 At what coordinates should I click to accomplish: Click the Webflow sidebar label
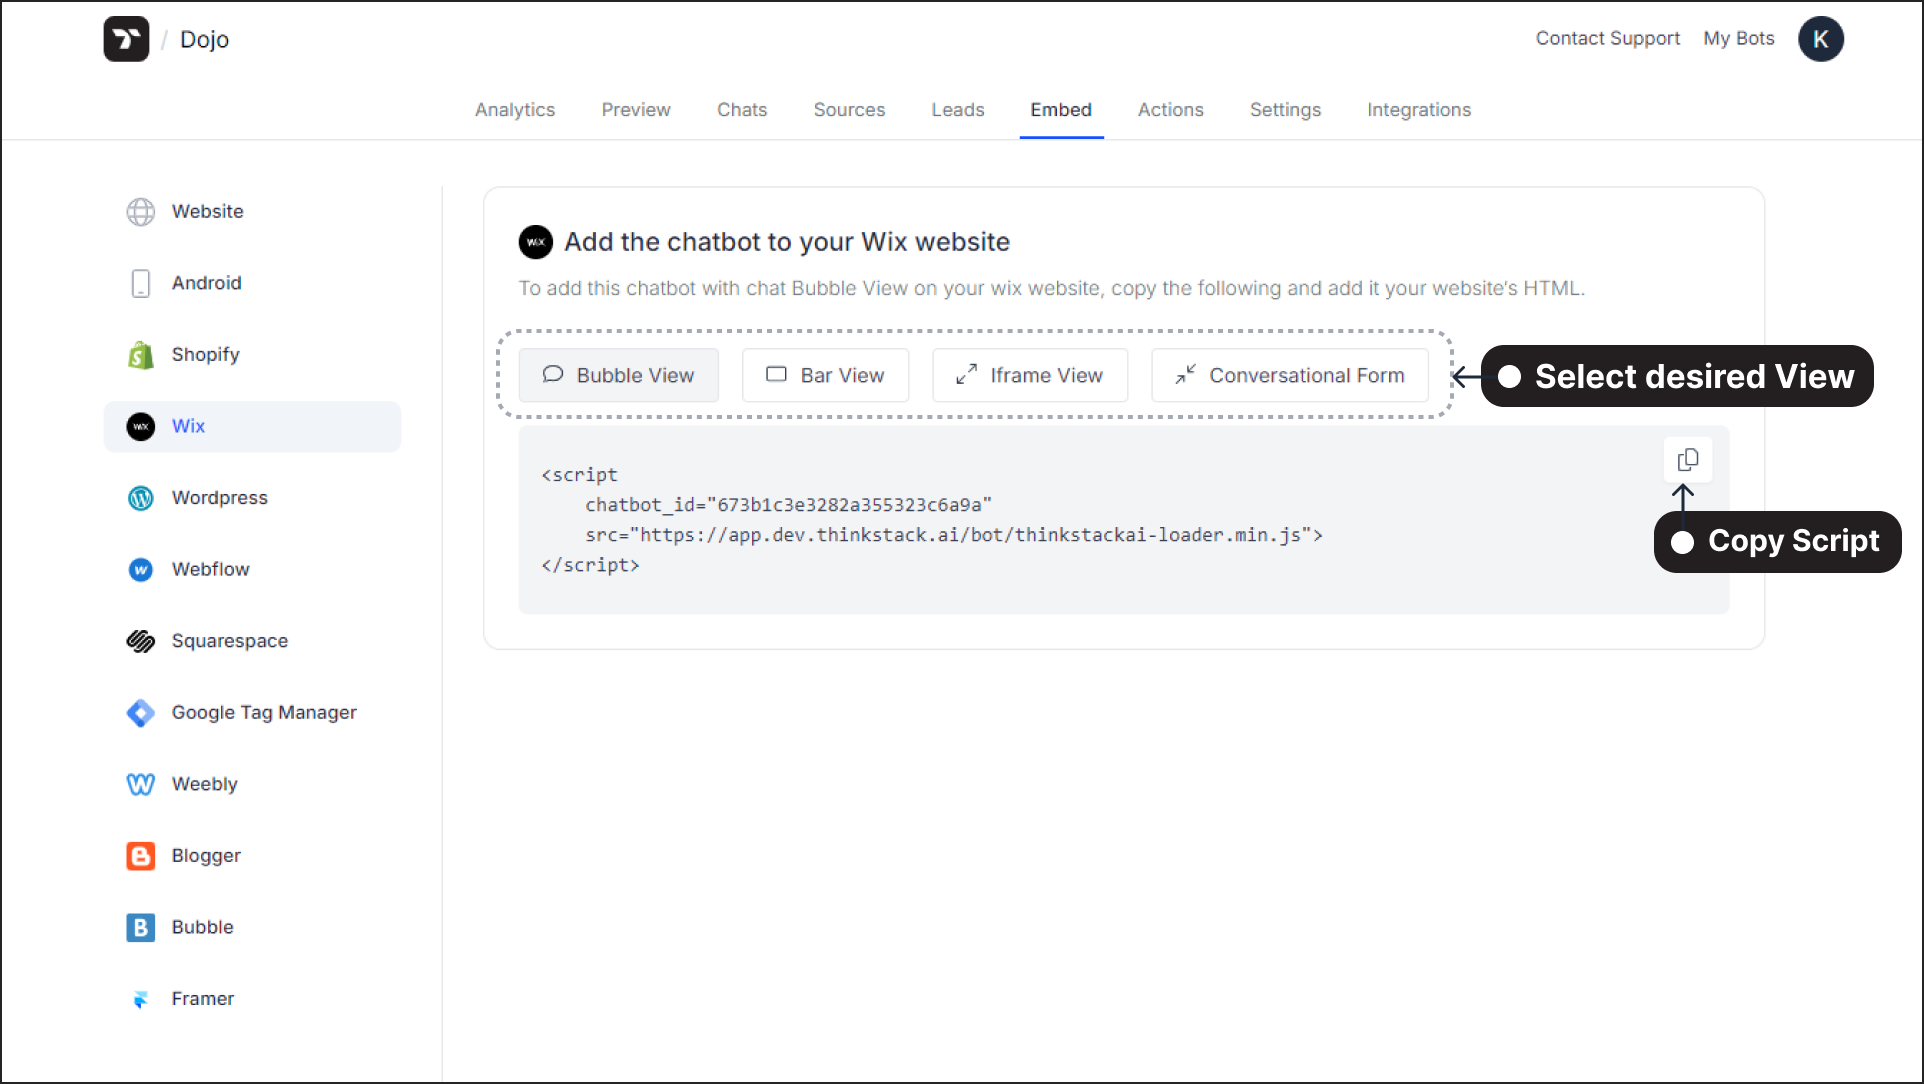click(211, 570)
